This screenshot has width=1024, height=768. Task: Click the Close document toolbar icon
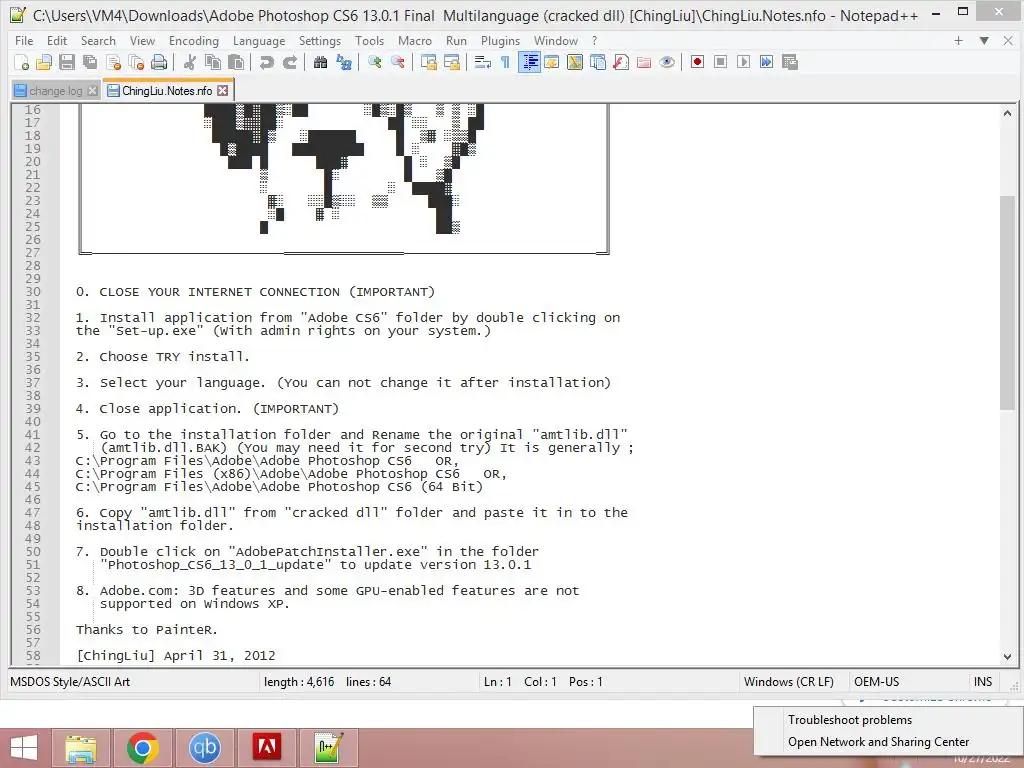tap(113, 62)
